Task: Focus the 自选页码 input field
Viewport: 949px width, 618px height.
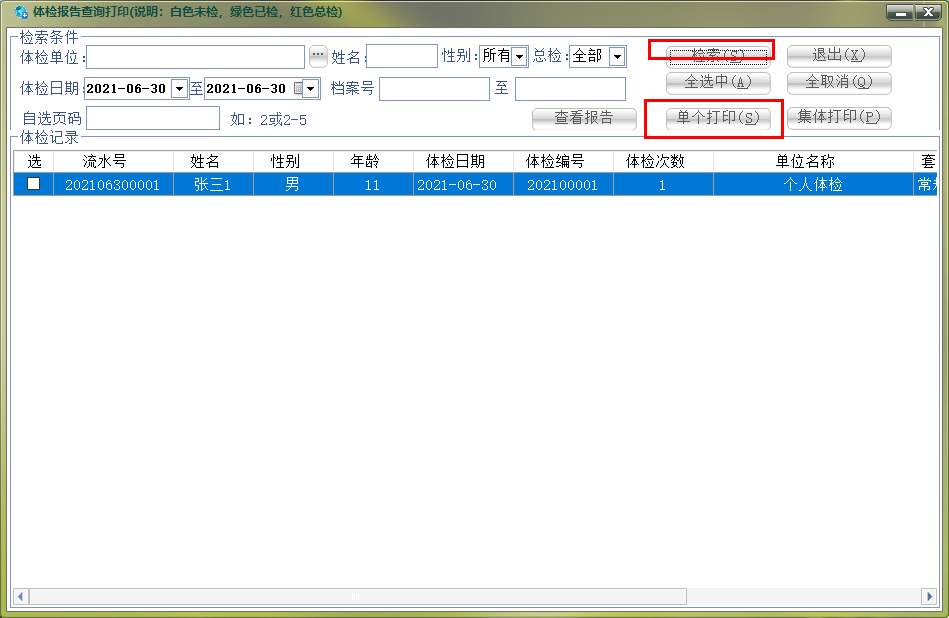Action: click(x=153, y=118)
